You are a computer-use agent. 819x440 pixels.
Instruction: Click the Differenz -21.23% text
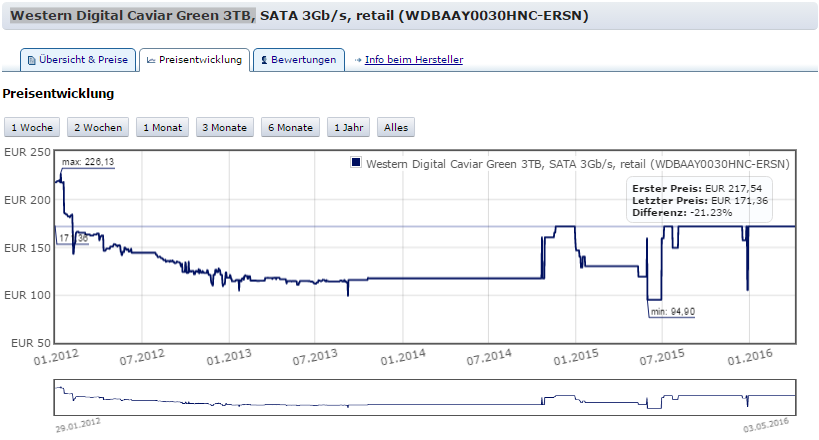pyautogui.click(x=682, y=213)
